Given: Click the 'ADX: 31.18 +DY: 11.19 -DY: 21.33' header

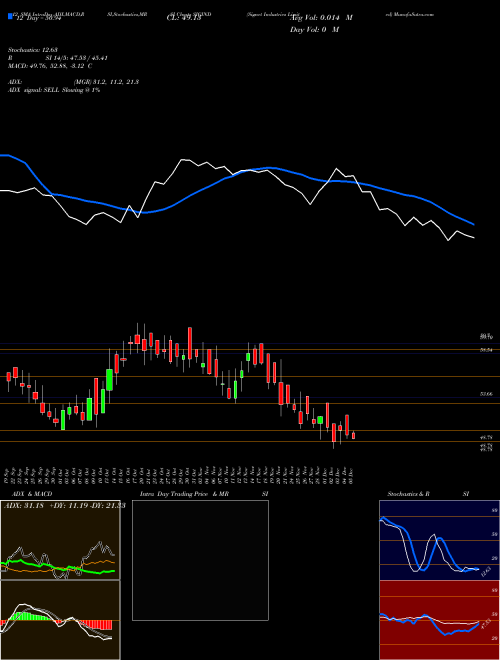Looking at the screenshot, I should [x=64, y=506].
